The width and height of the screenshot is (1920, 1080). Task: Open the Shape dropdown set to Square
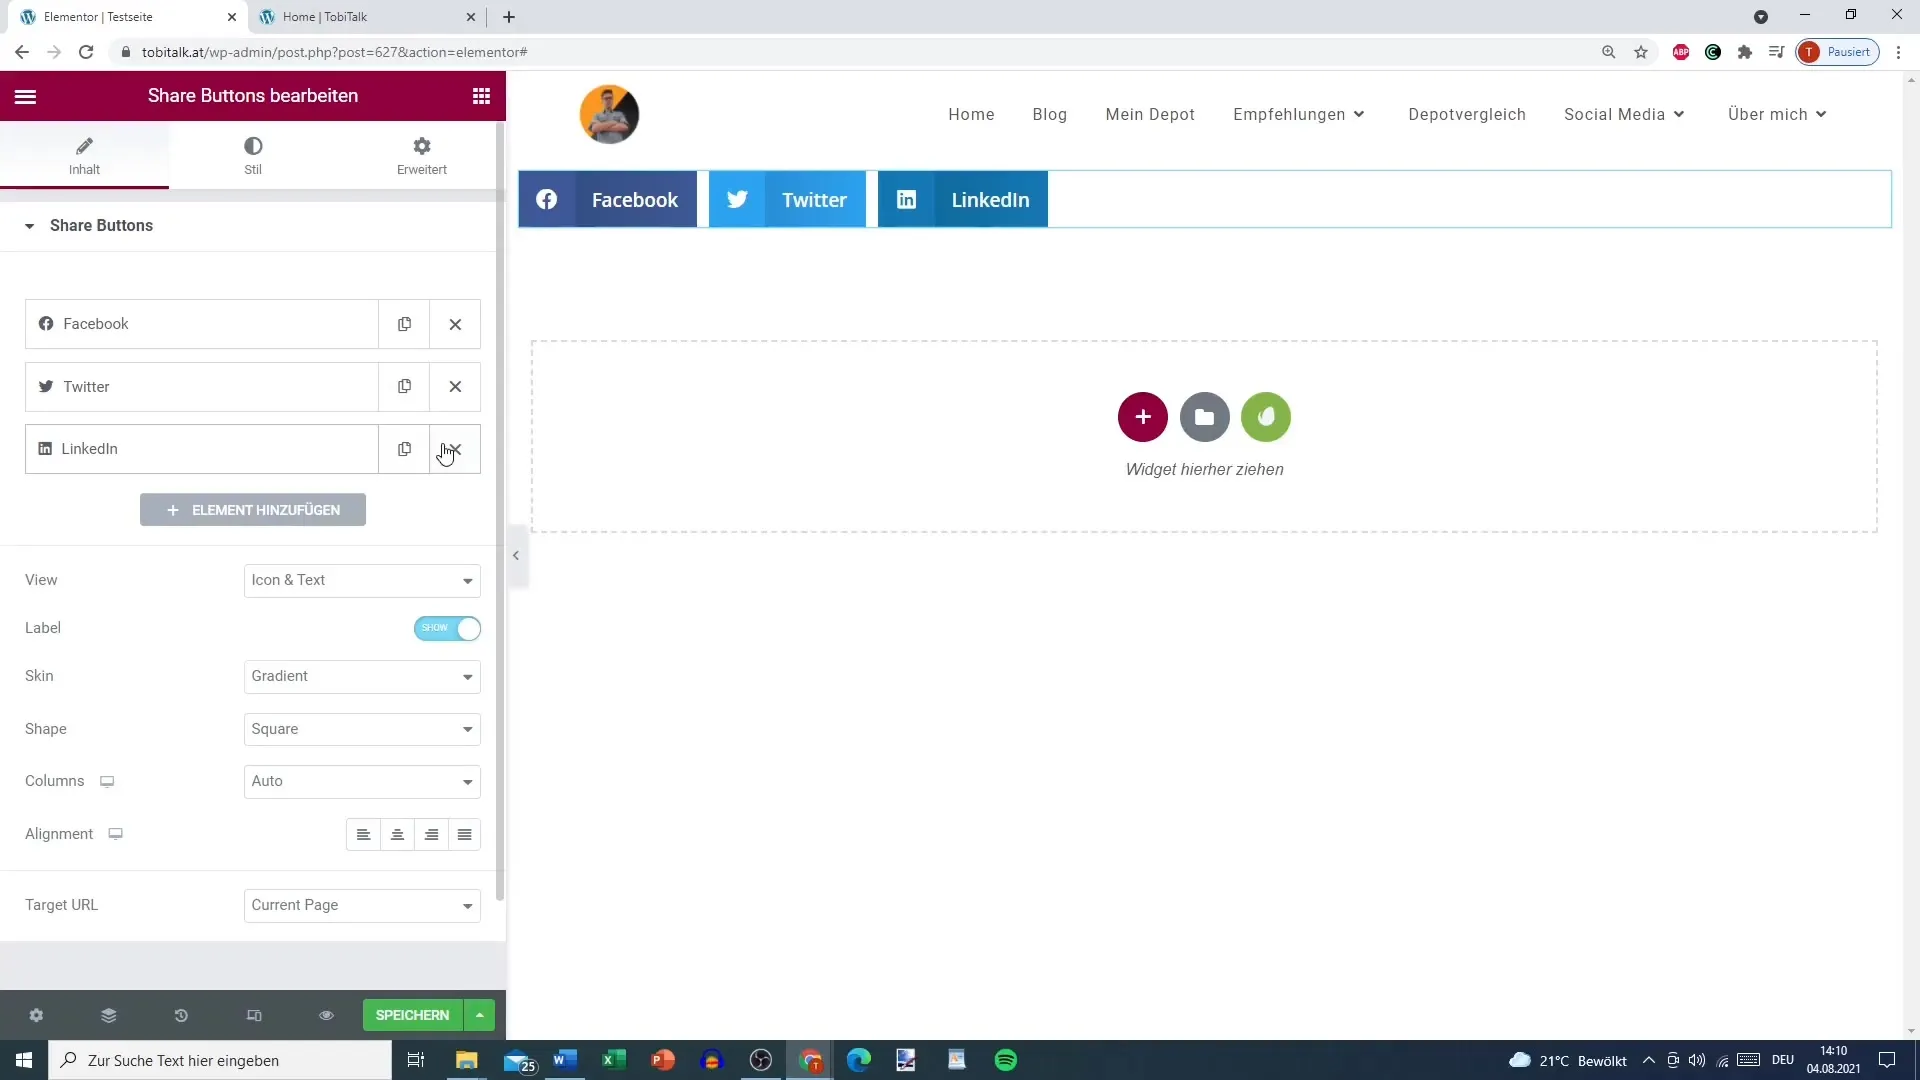click(362, 730)
